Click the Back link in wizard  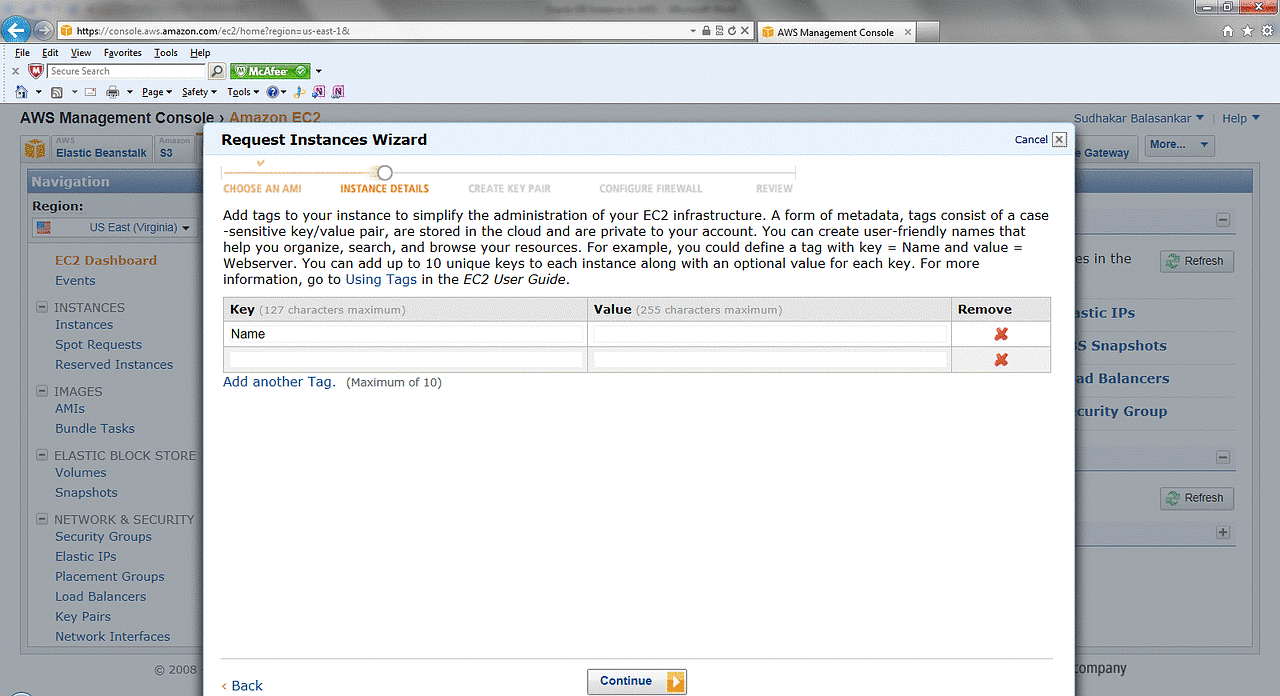pos(242,686)
